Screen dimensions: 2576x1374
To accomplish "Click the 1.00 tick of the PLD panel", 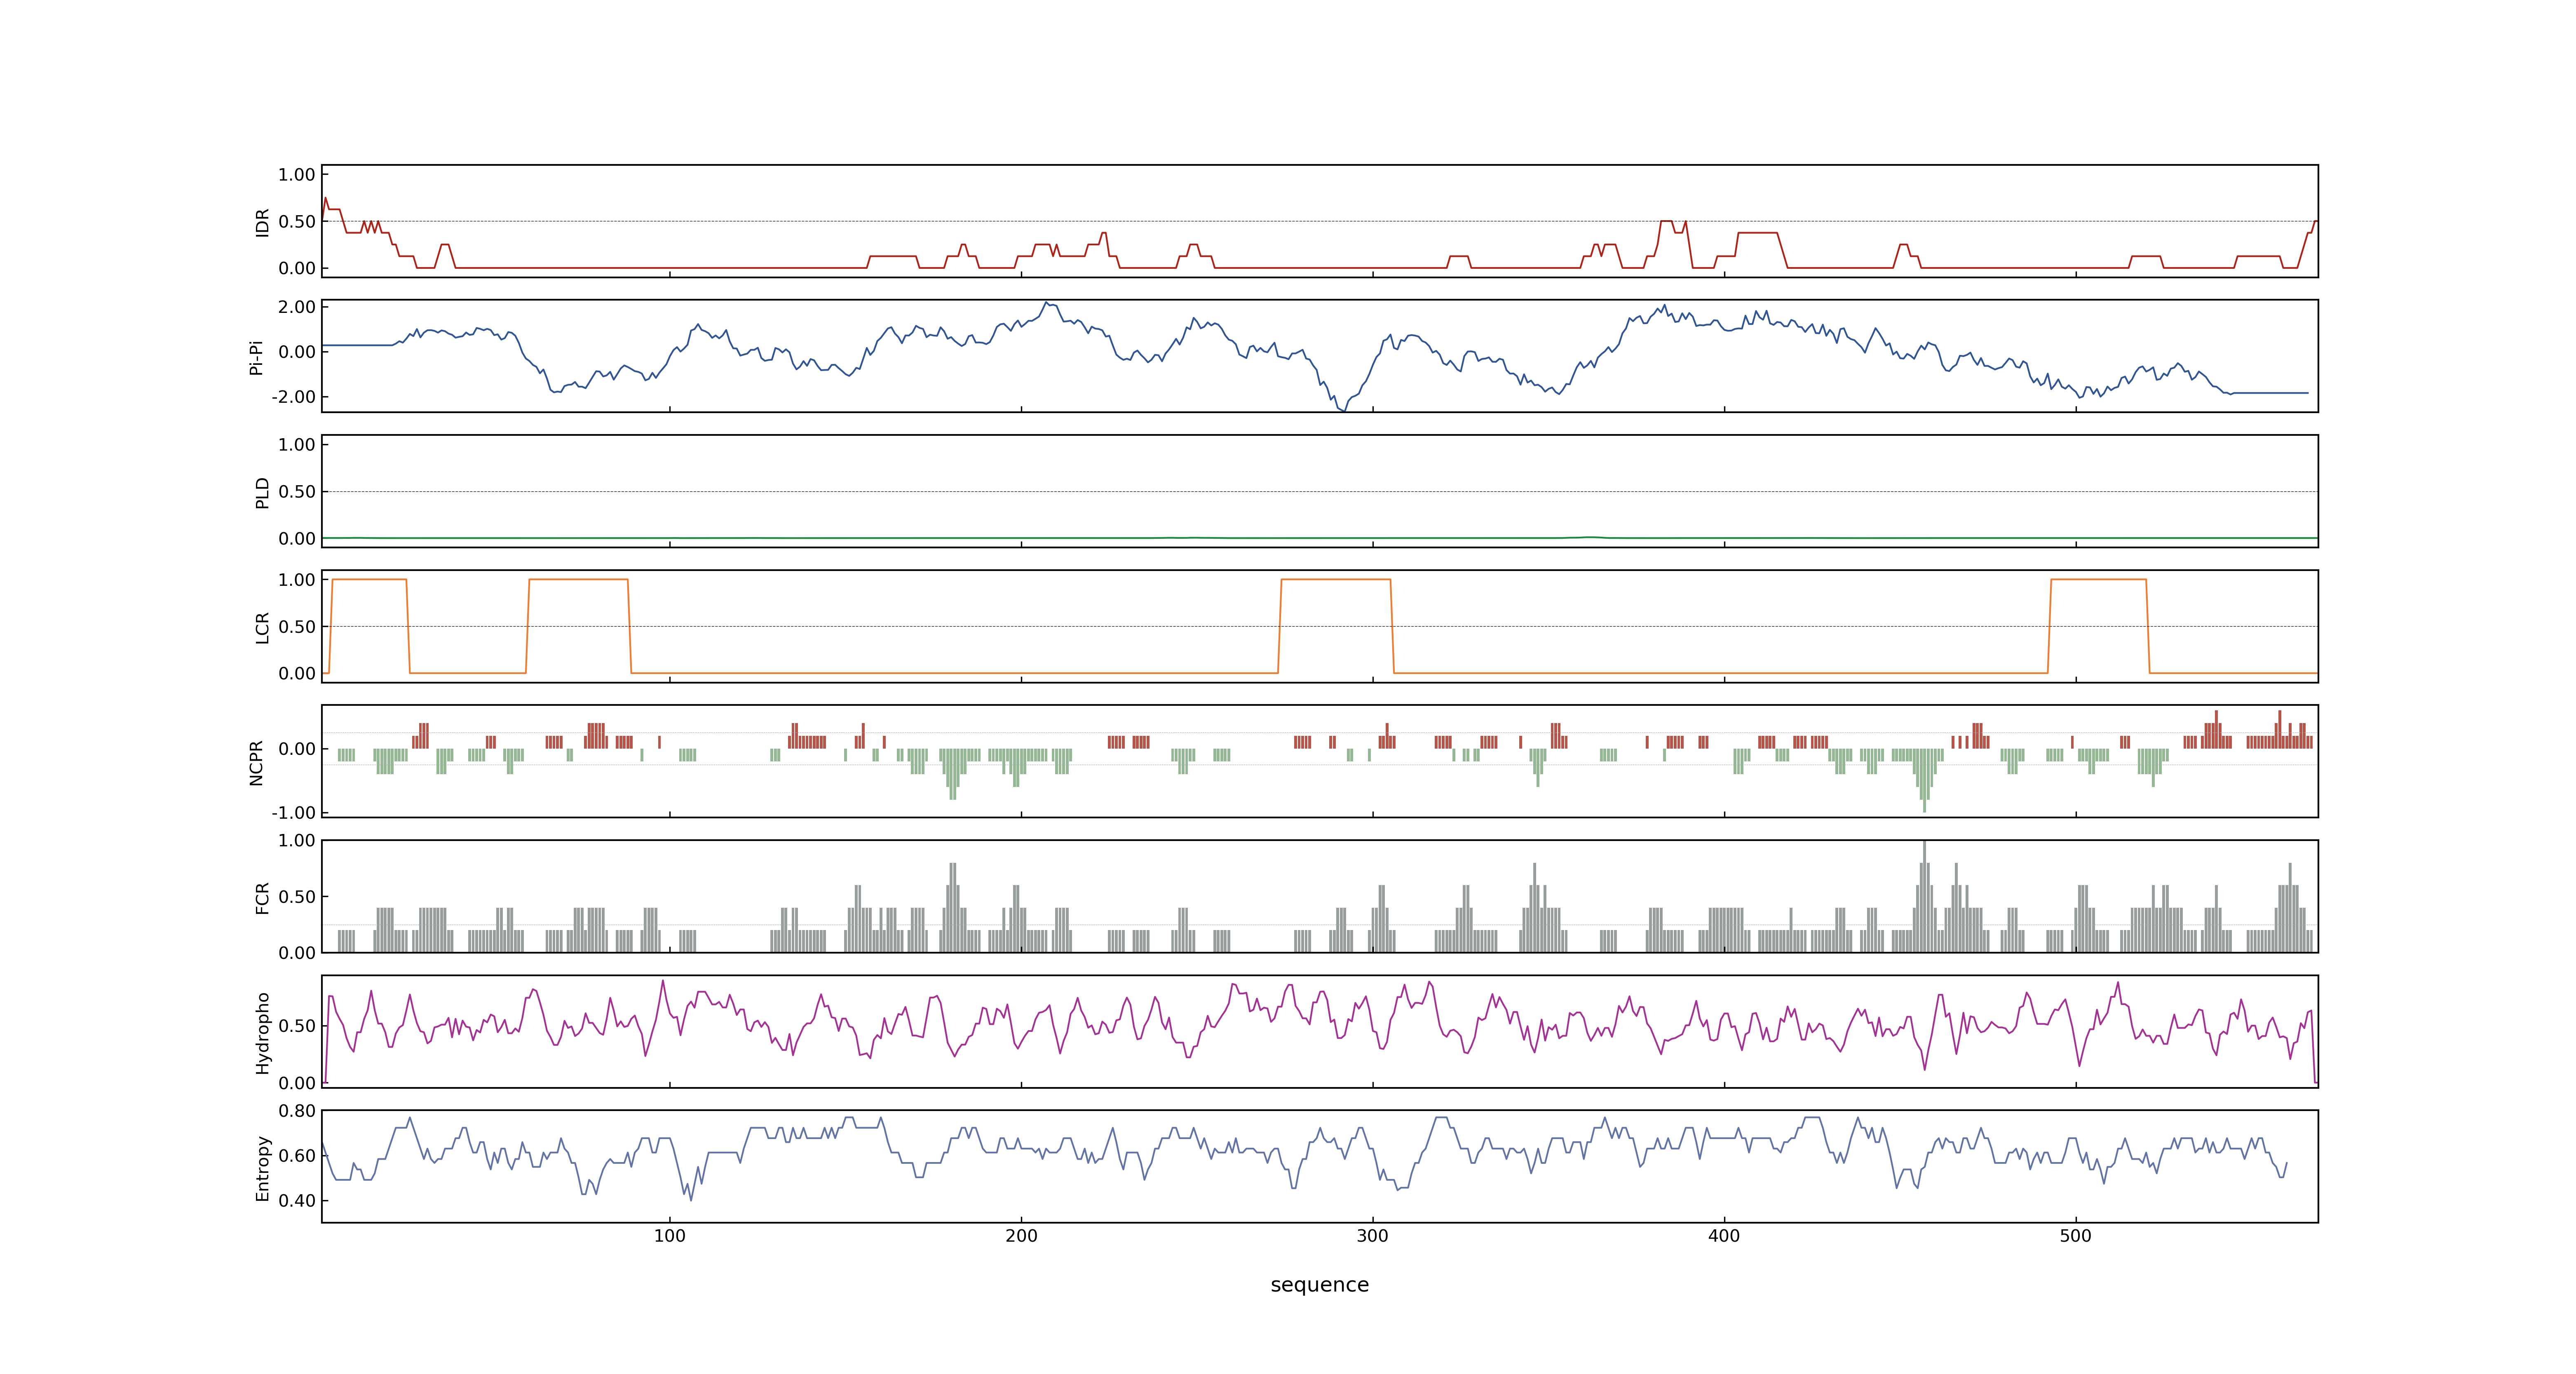I will tap(297, 445).
